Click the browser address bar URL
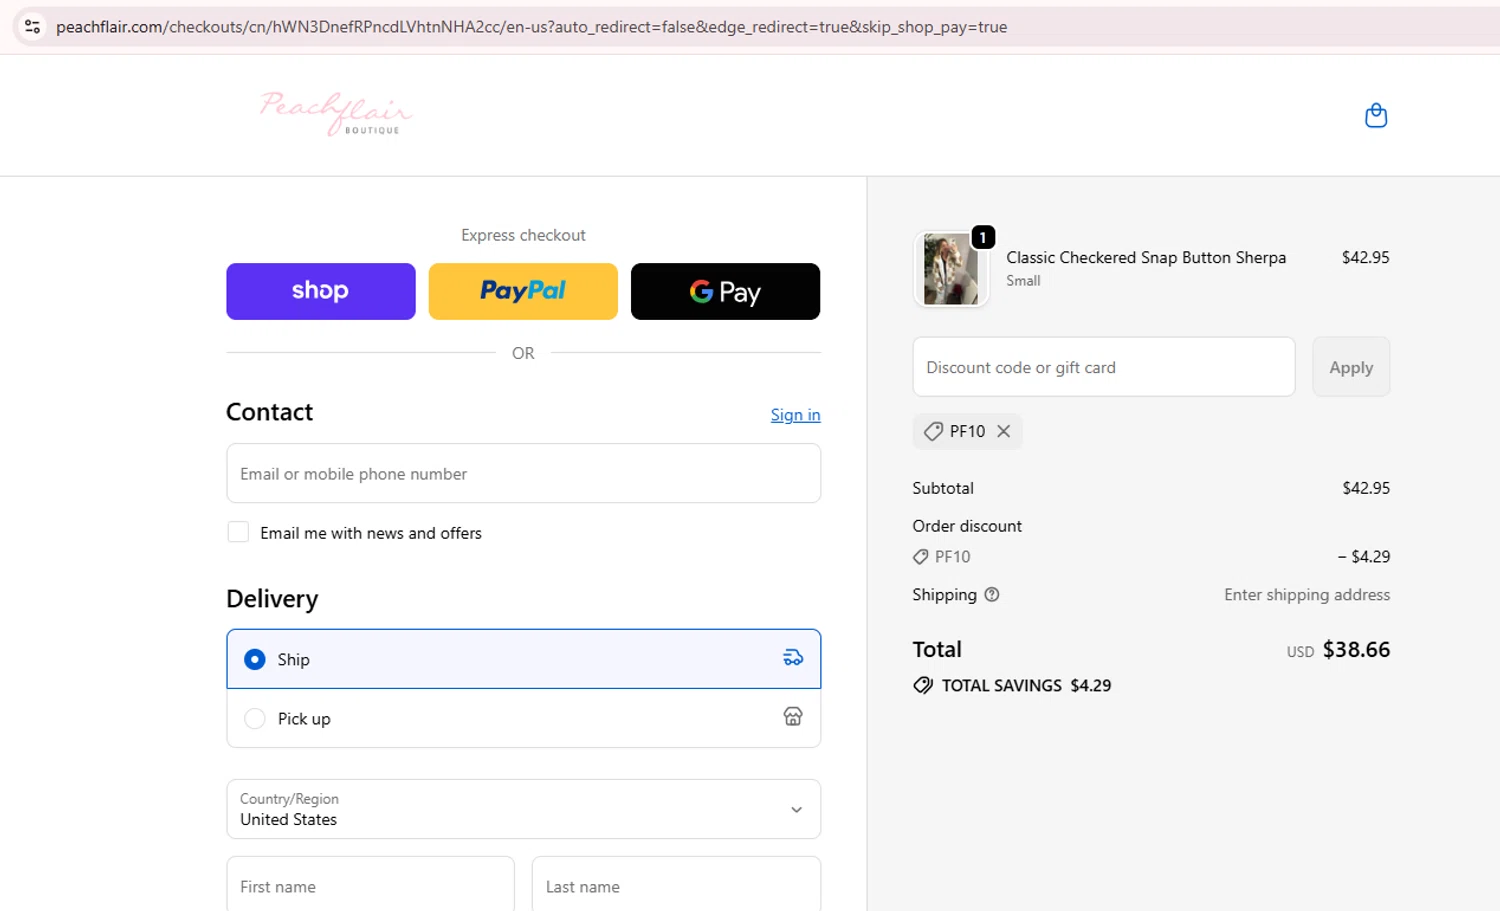The width and height of the screenshot is (1500, 911). [x=531, y=27]
